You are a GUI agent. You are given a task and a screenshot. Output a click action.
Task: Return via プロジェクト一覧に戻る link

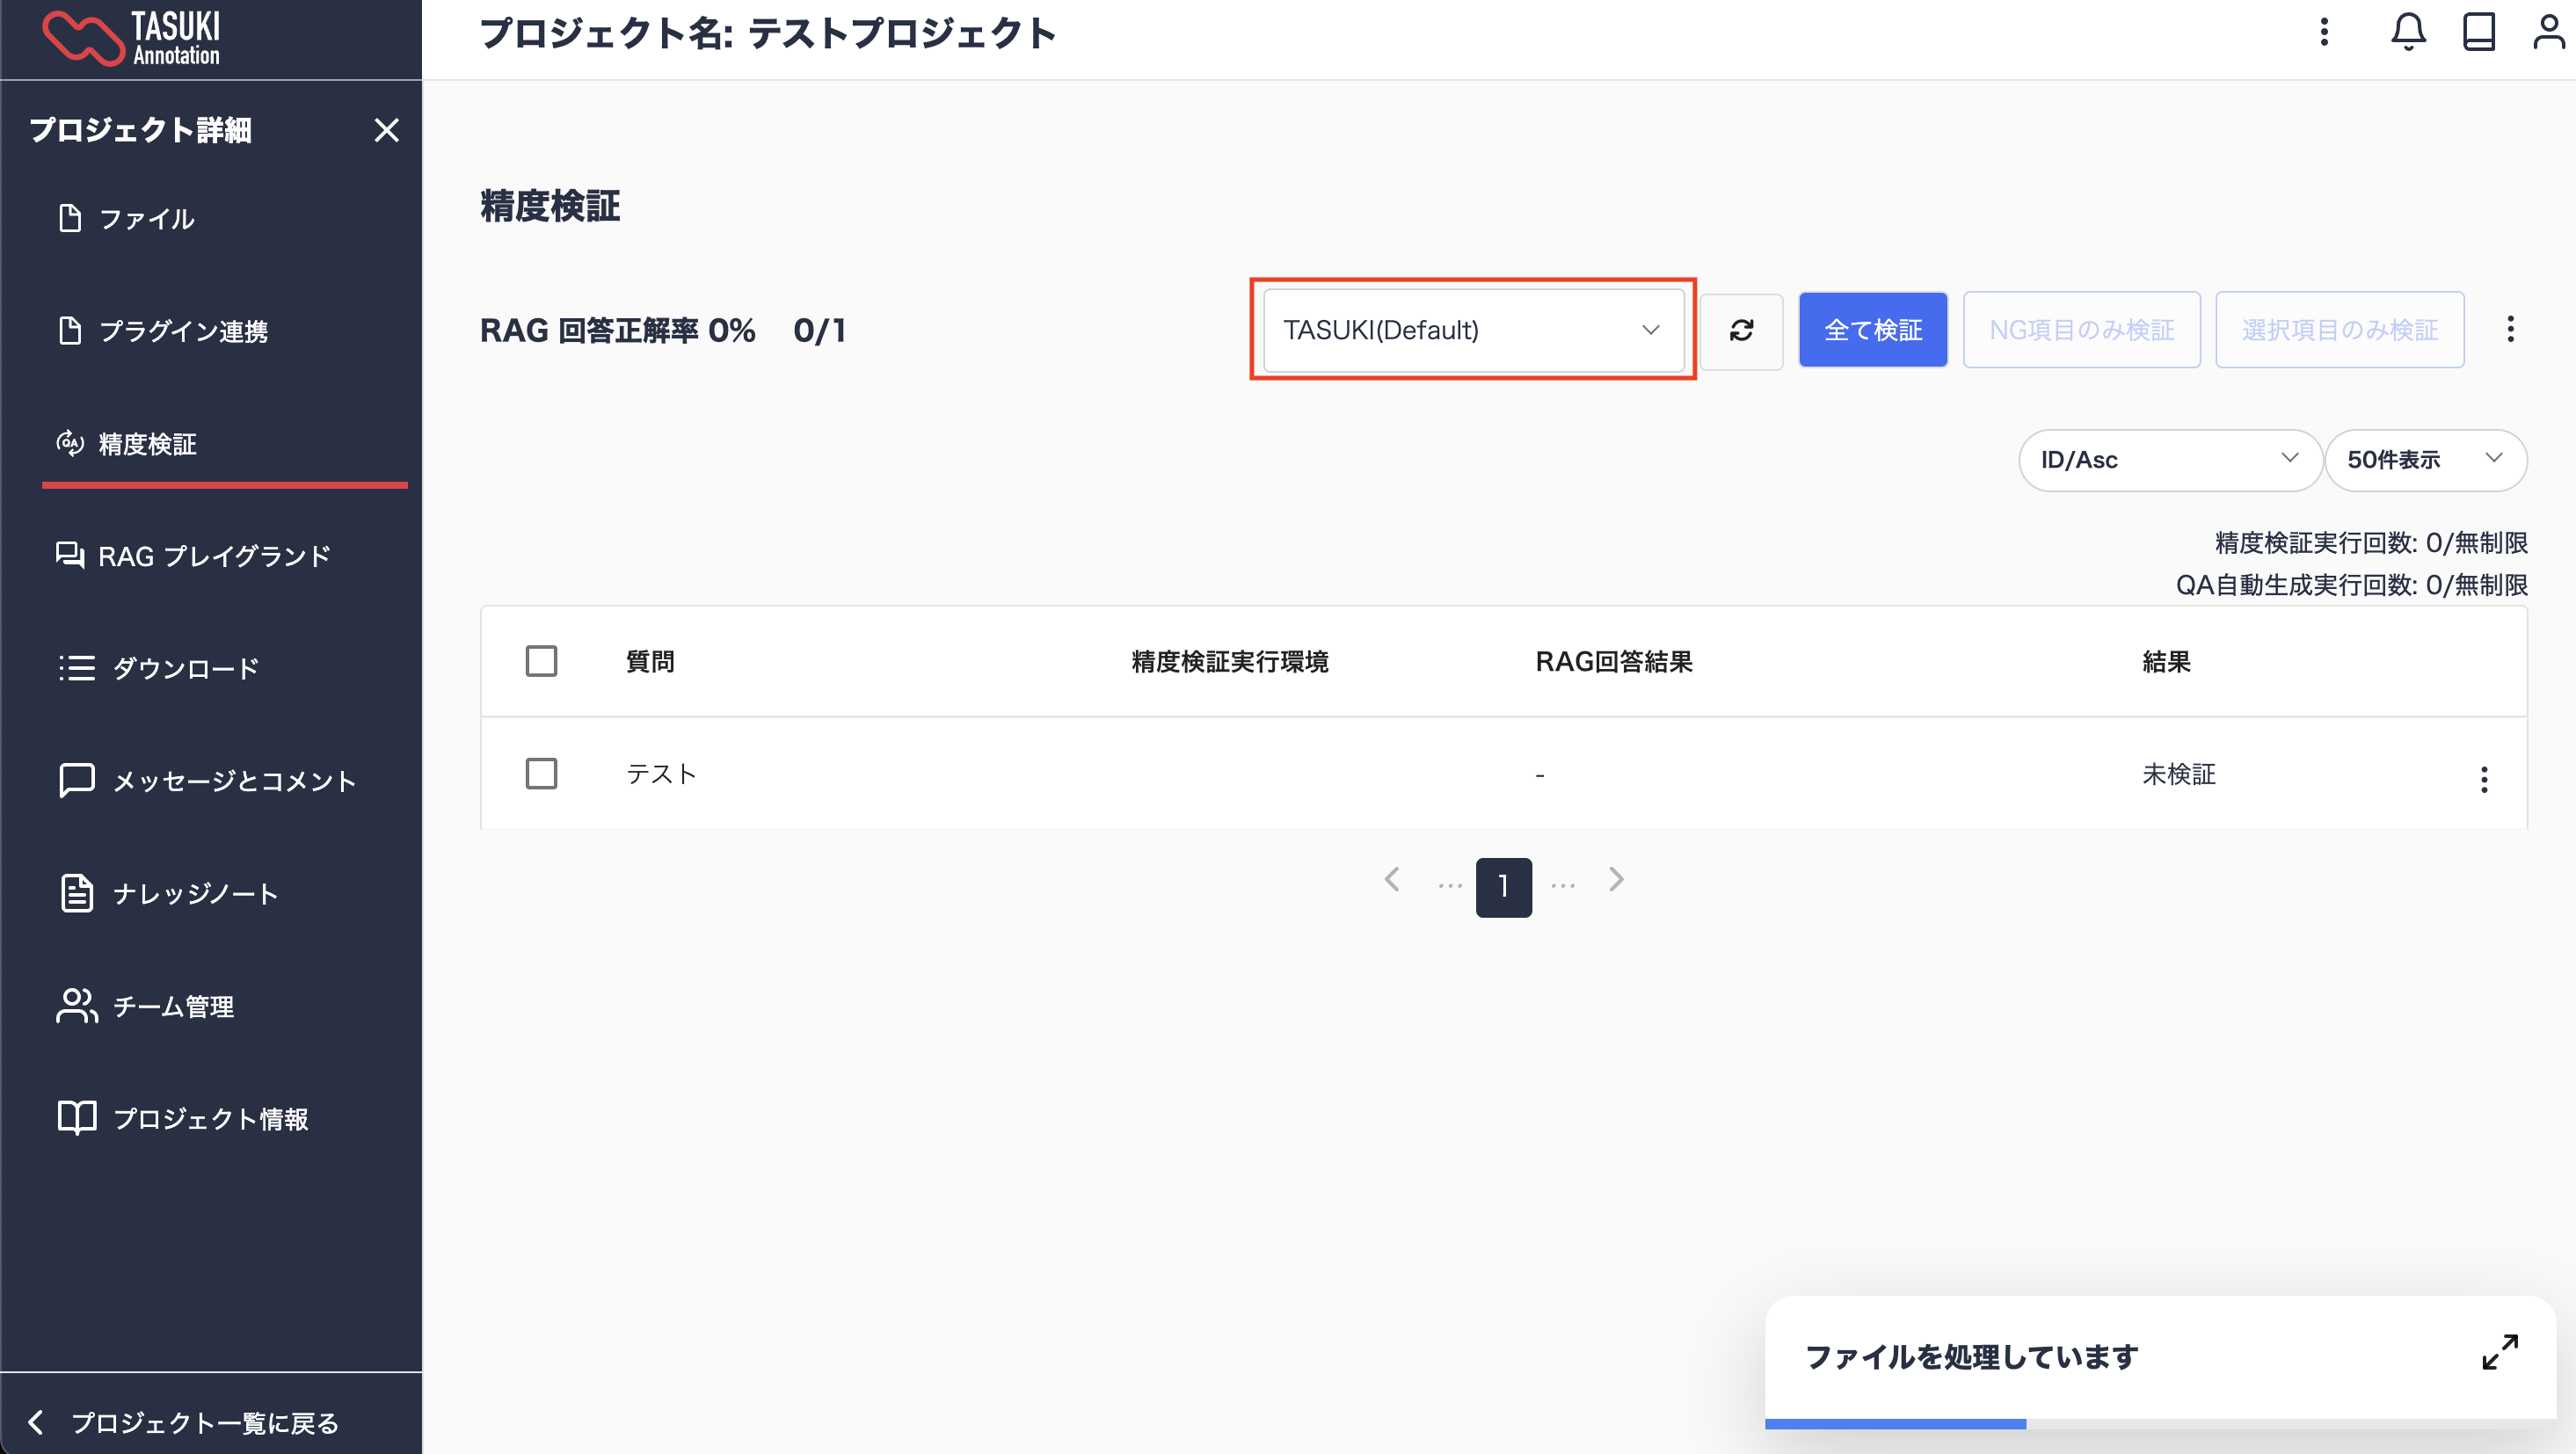point(203,1422)
